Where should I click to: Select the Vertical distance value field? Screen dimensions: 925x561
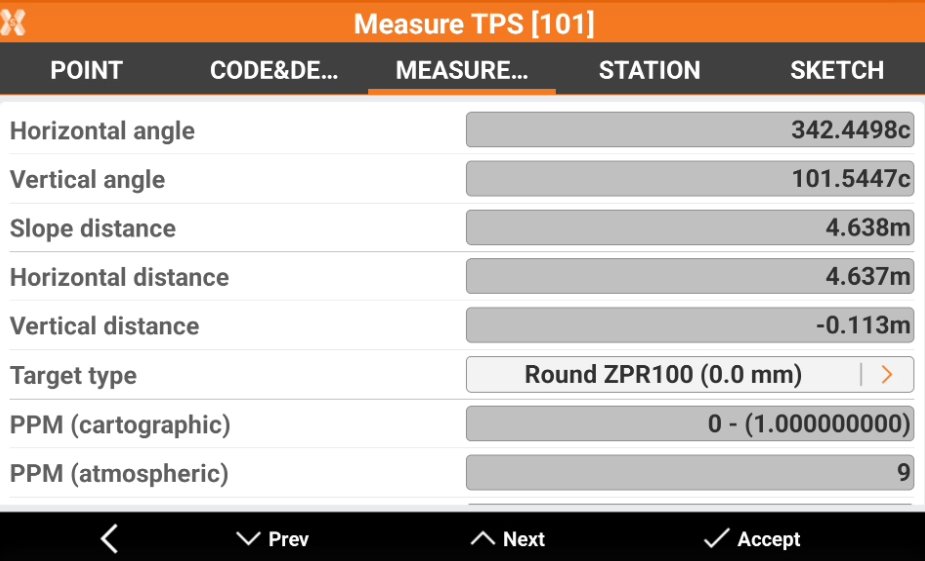[689, 326]
